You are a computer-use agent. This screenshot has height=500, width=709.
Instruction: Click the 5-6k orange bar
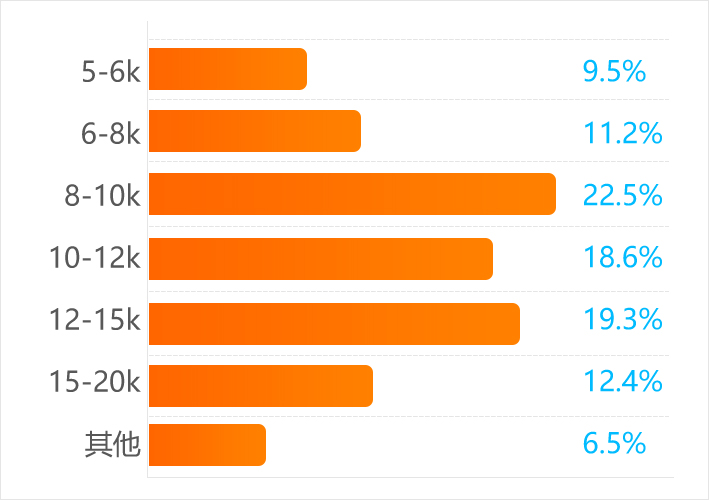click(x=227, y=69)
